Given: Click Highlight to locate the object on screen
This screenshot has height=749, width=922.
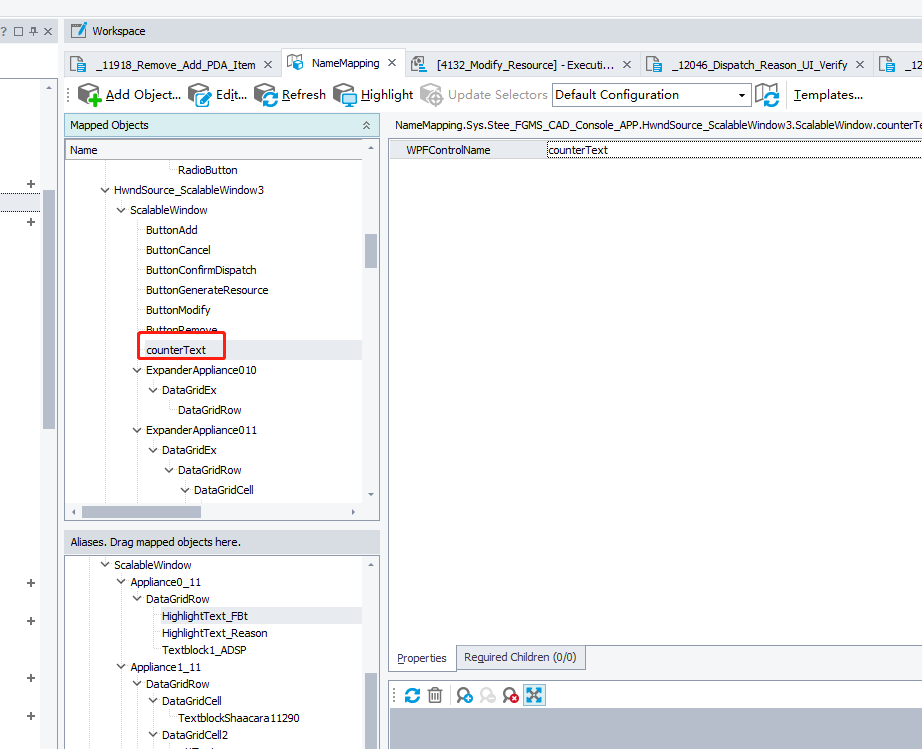Looking at the screenshot, I should point(373,95).
